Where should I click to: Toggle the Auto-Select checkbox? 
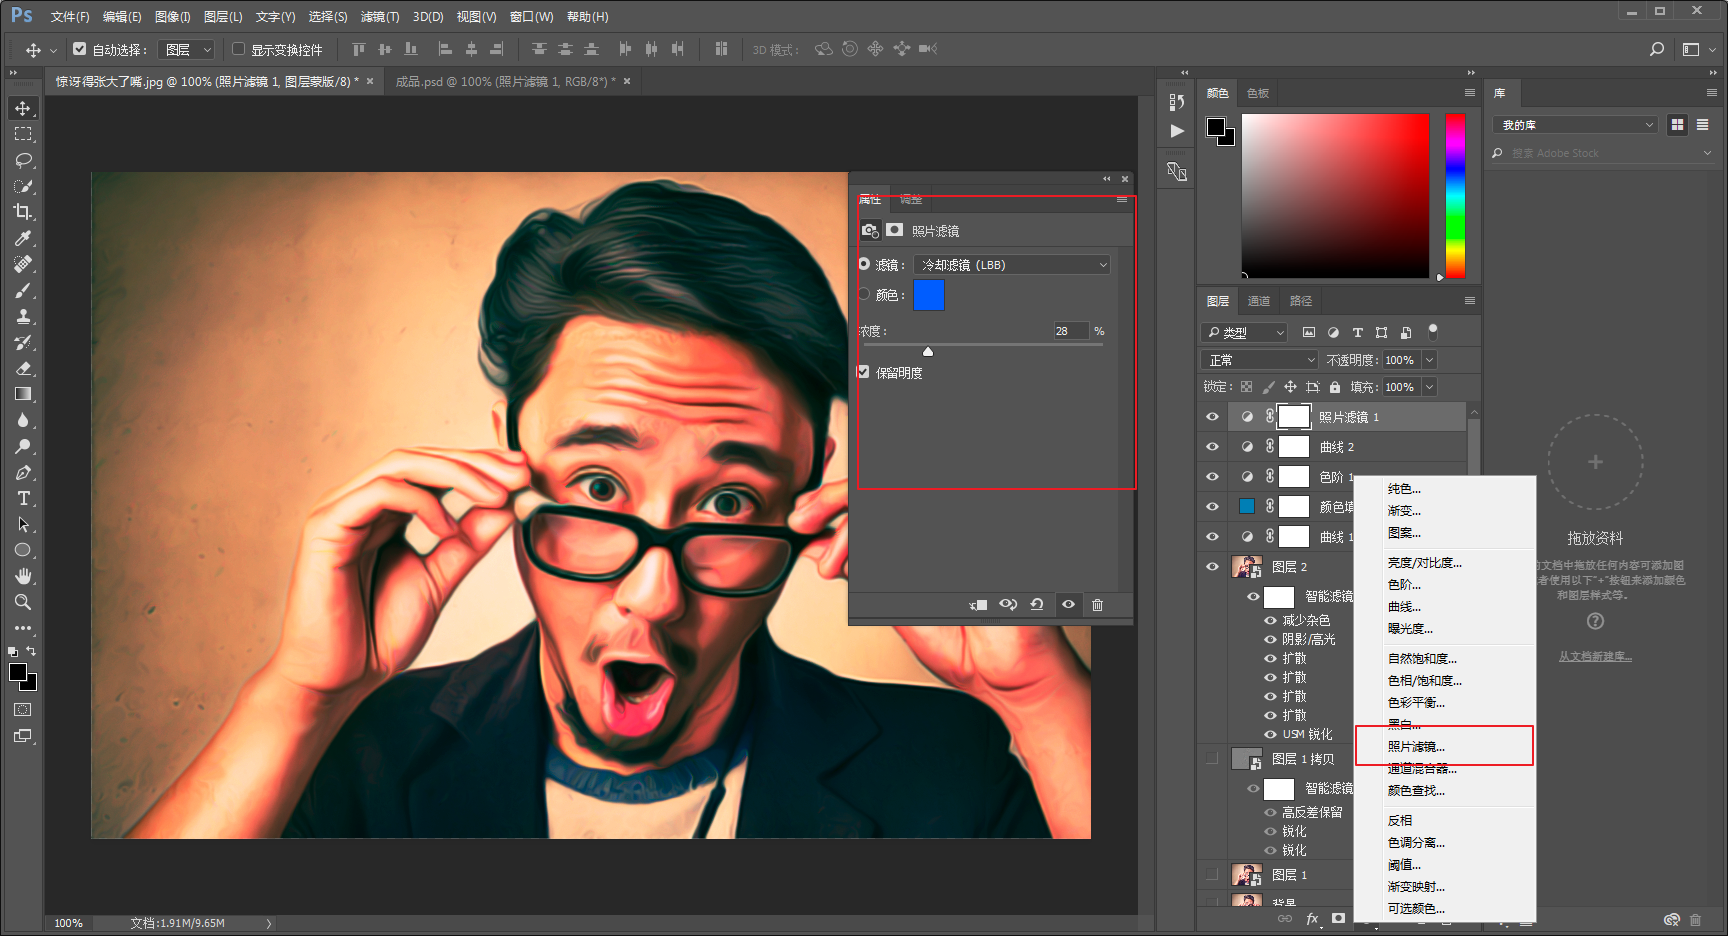(x=80, y=48)
